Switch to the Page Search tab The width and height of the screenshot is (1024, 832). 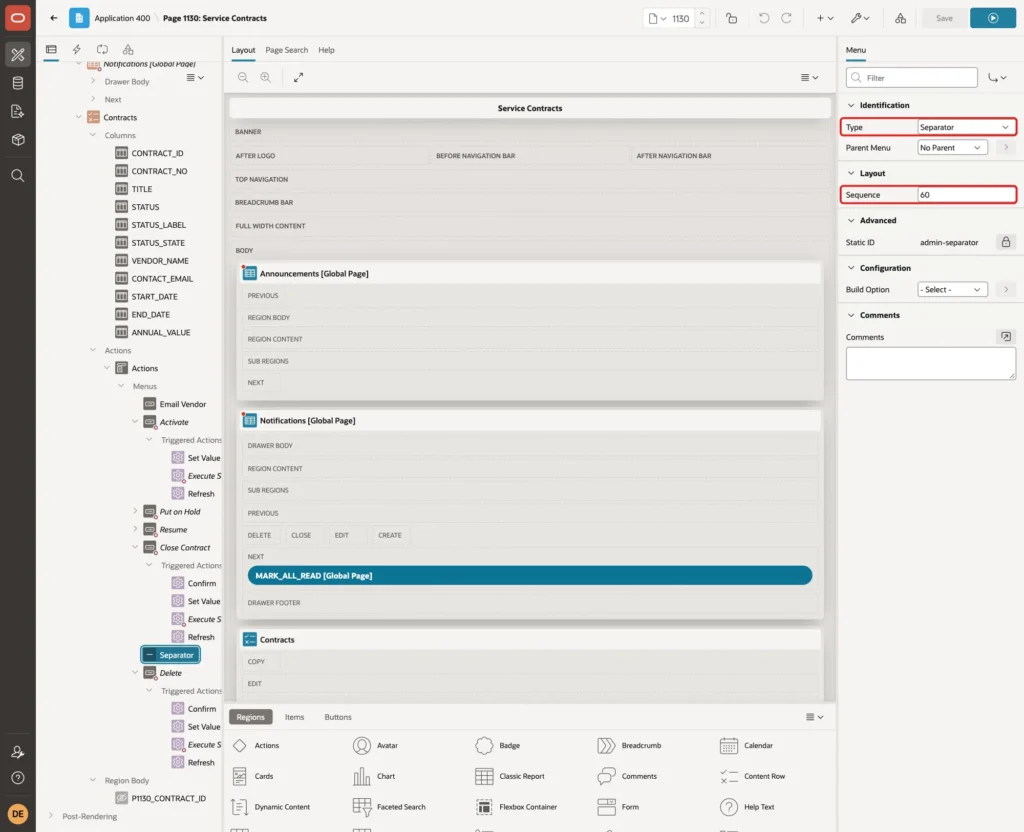286,50
